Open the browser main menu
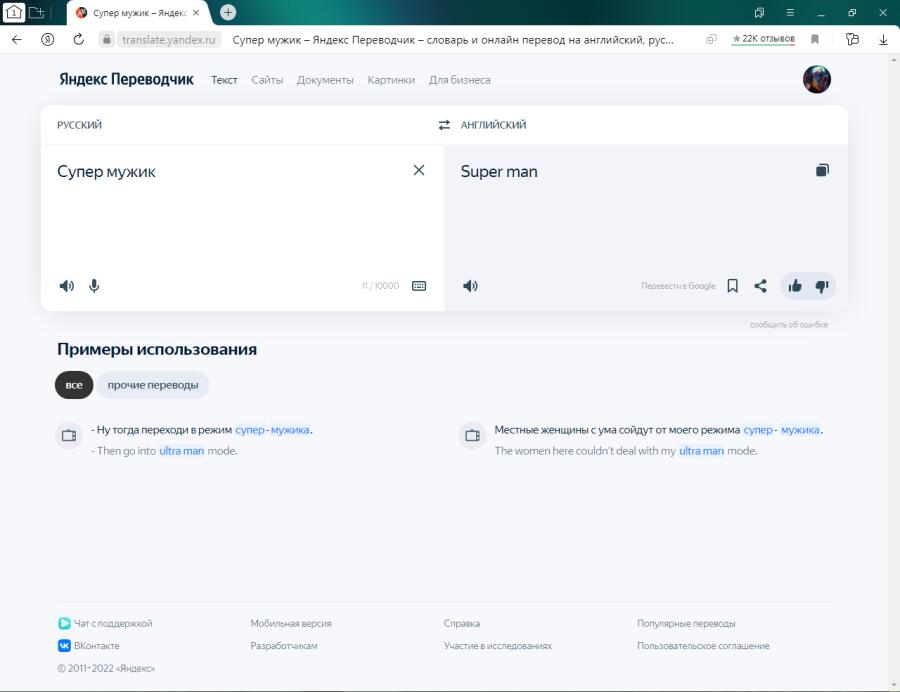This screenshot has height=692, width=900. click(790, 12)
